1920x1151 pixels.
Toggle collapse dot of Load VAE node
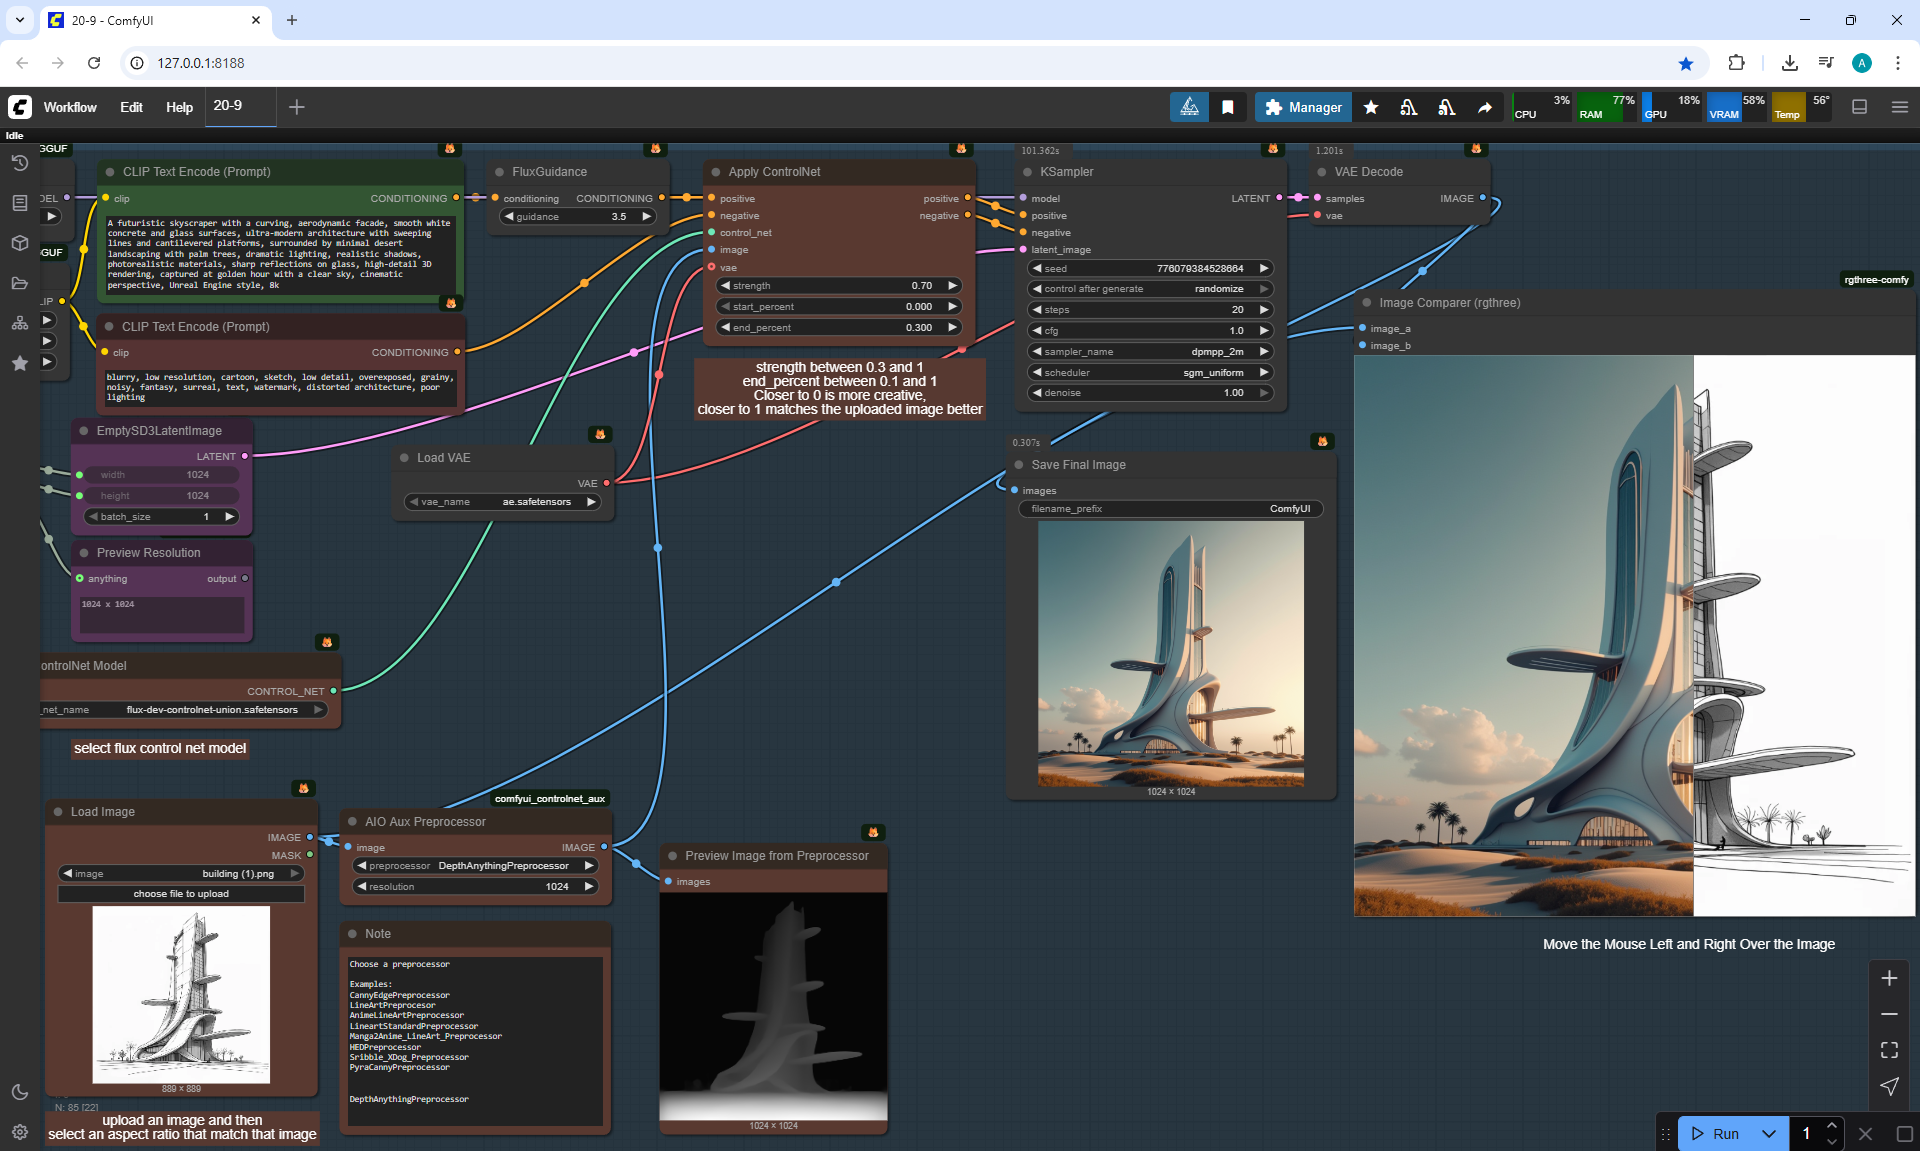[404, 458]
